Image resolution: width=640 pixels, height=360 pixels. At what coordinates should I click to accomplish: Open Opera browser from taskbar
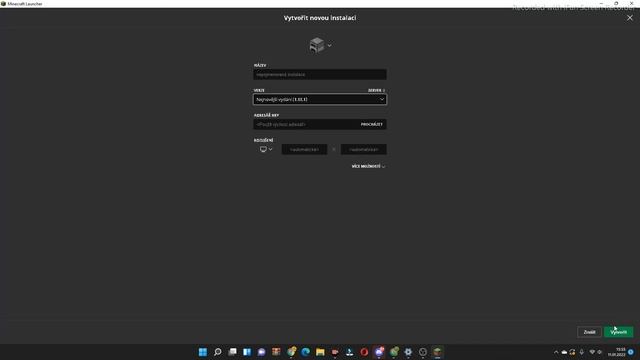coord(364,352)
